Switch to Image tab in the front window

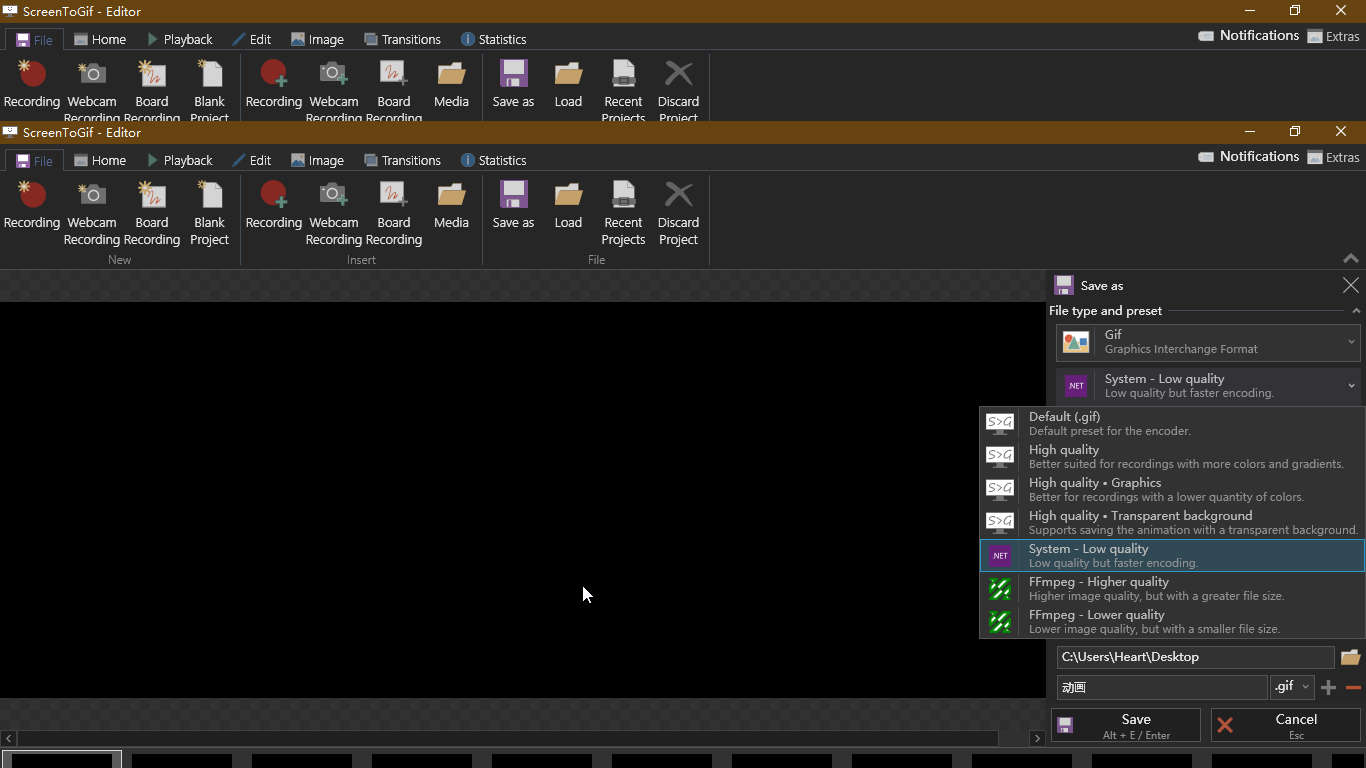click(318, 160)
